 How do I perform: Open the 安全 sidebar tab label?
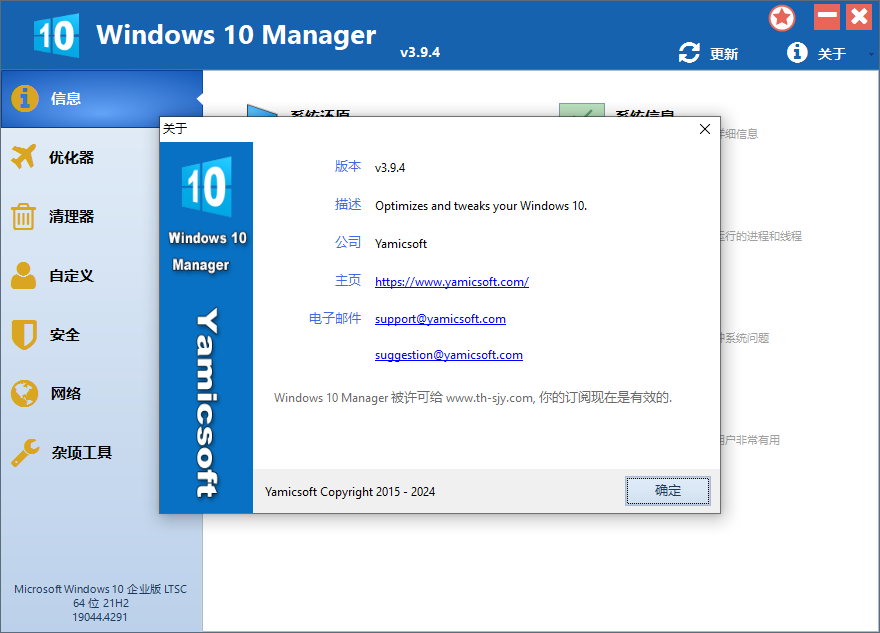65,335
